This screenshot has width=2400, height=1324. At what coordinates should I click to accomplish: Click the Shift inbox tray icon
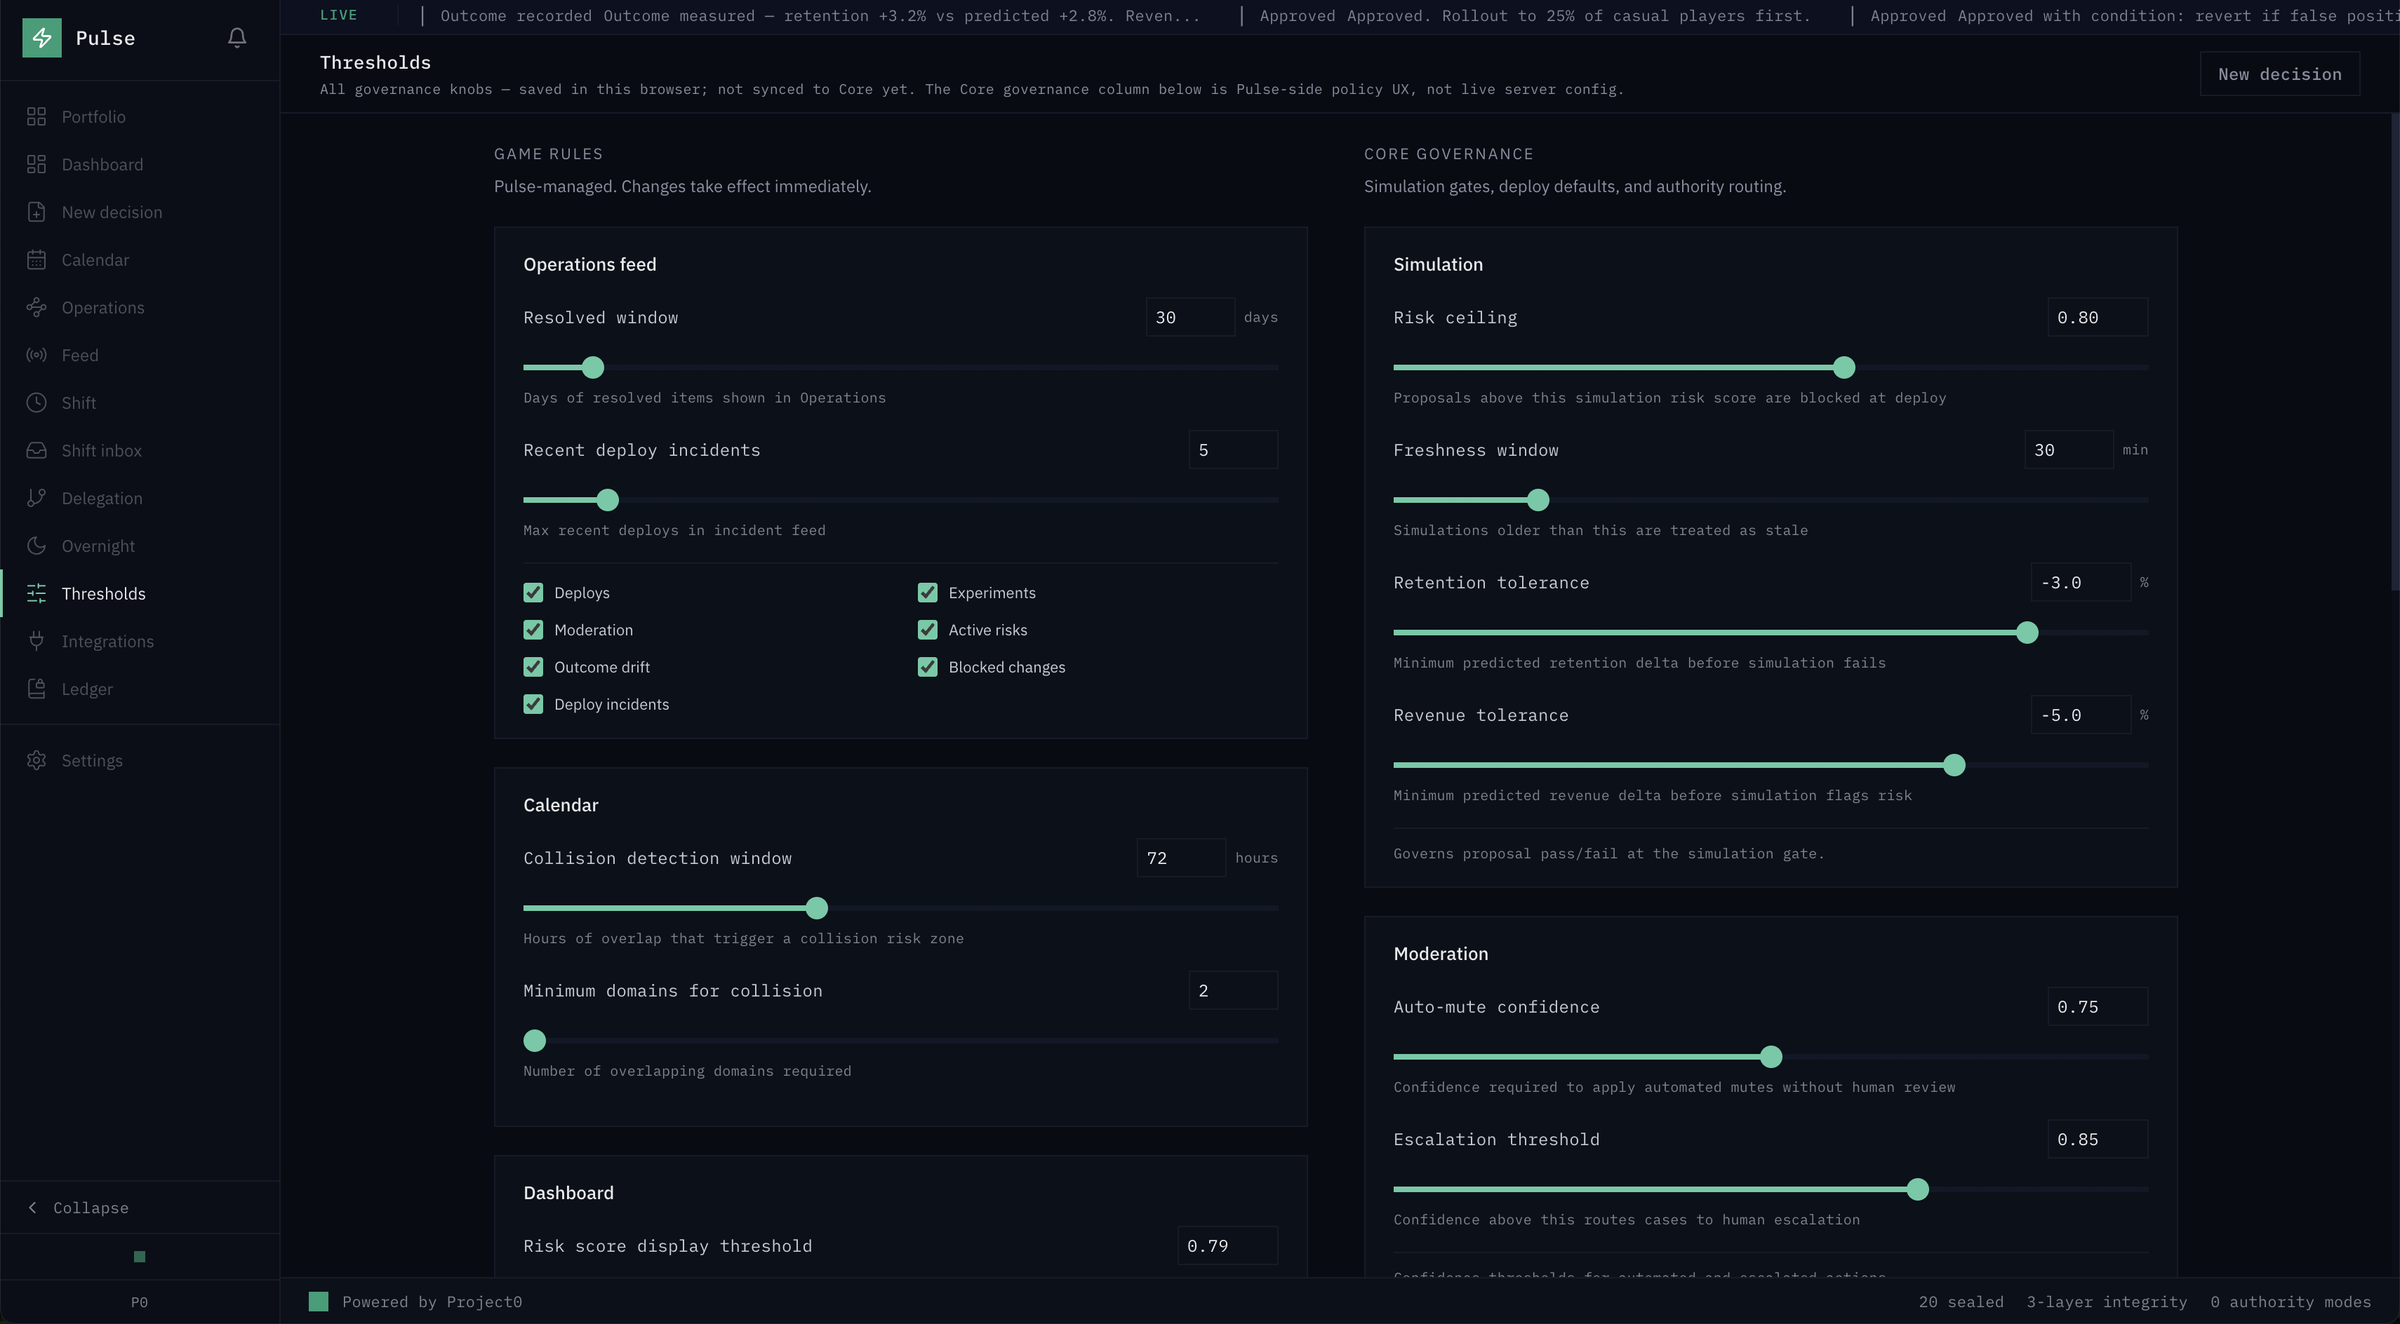pyautogui.click(x=37, y=451)
